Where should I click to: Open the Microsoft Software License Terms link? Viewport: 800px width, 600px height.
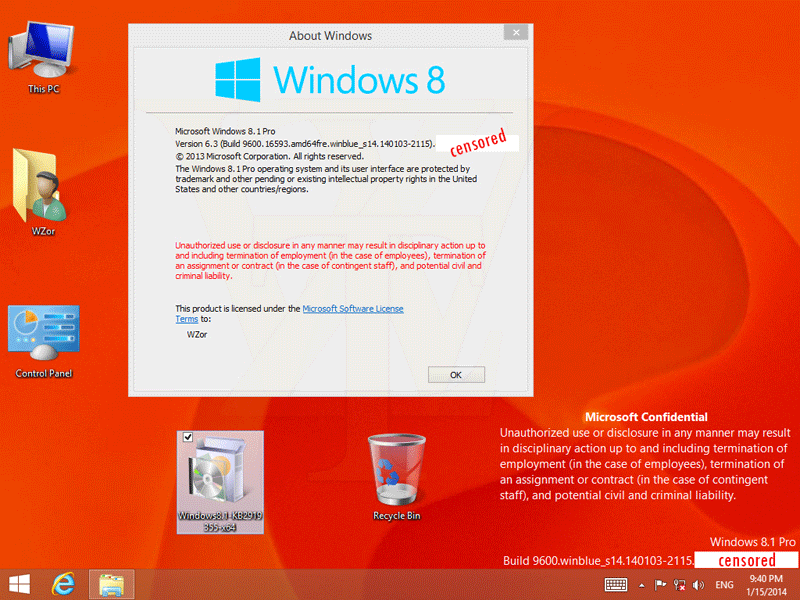[x=352, y=309]
